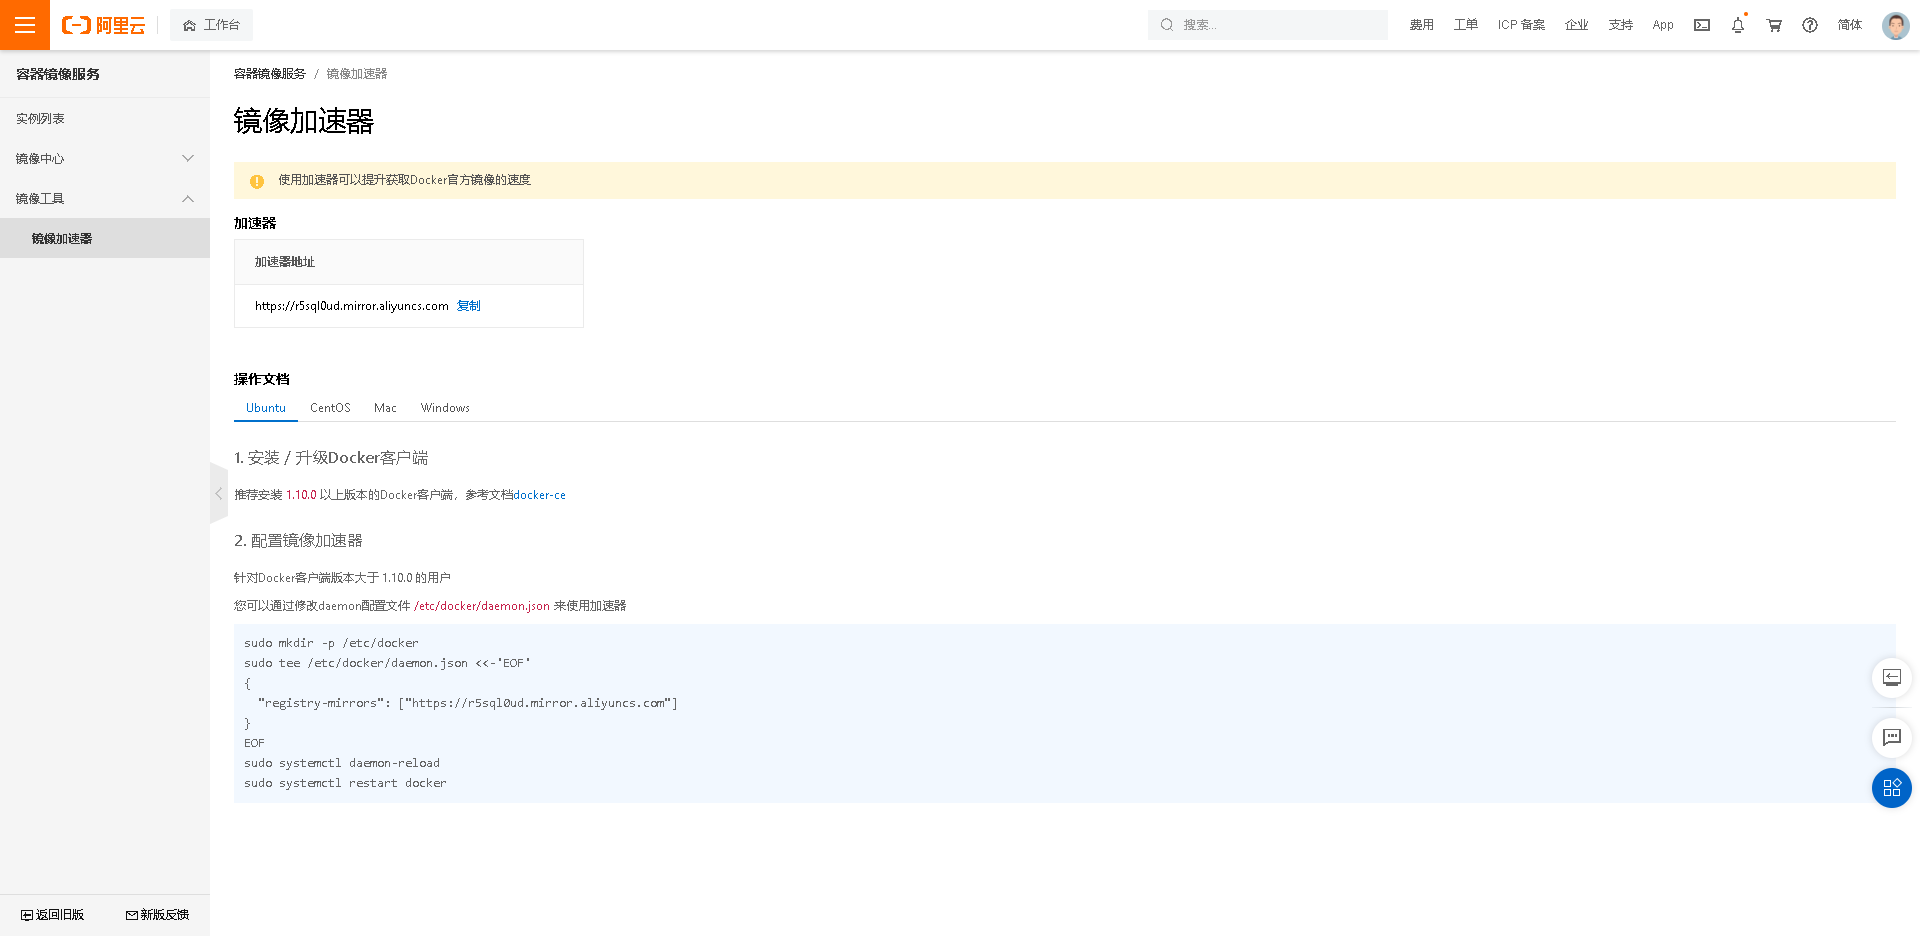This screenshot has height=936, width=1920.
Task: Open the user avatar
Action: click(x=1895, y=25)
